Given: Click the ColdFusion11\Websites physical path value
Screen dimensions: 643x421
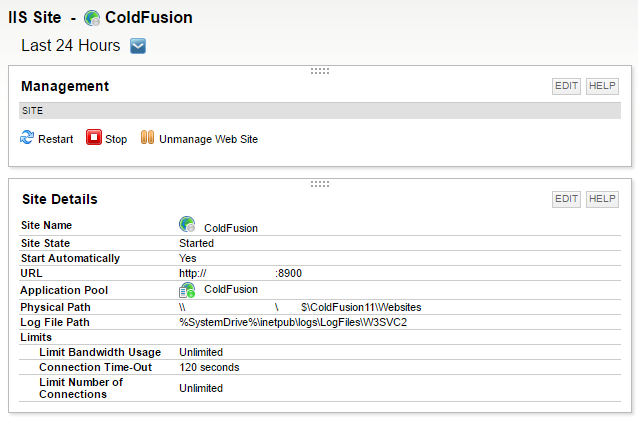Looking at the screenshot, I should 300,307.
